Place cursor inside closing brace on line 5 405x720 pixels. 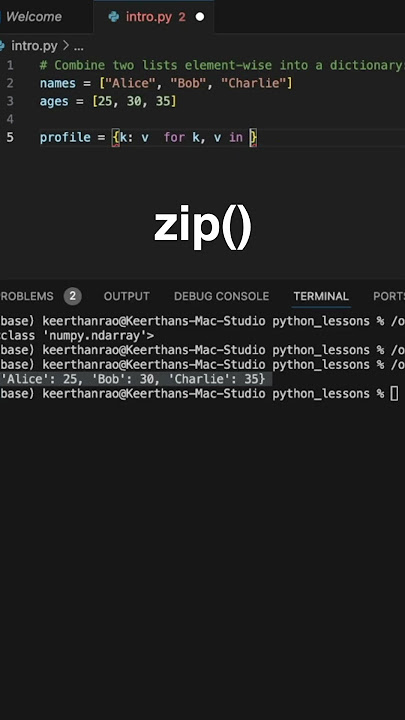click(x=253, y=137)
